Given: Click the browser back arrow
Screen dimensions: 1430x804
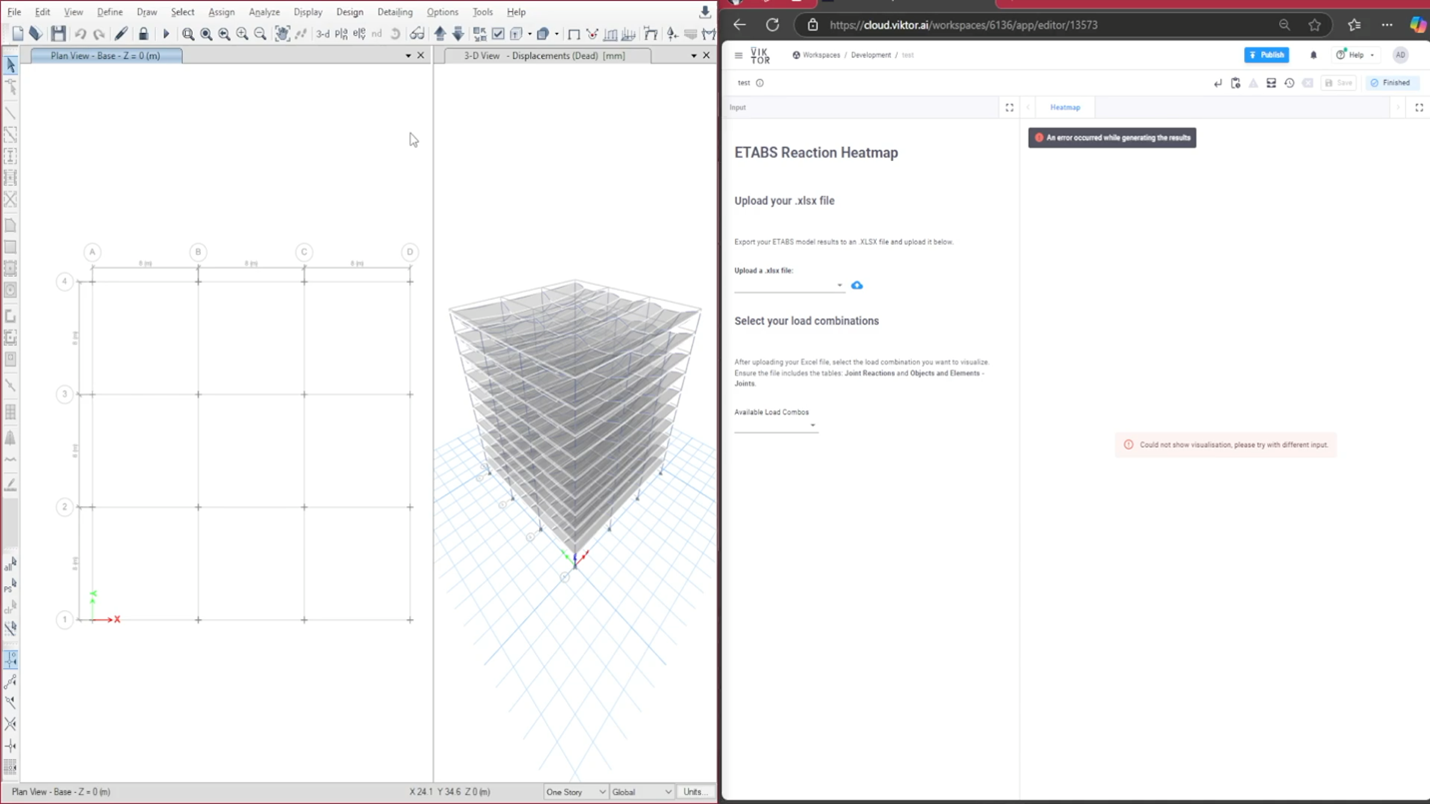Looking at the screenshot, I should click(740, 25).
